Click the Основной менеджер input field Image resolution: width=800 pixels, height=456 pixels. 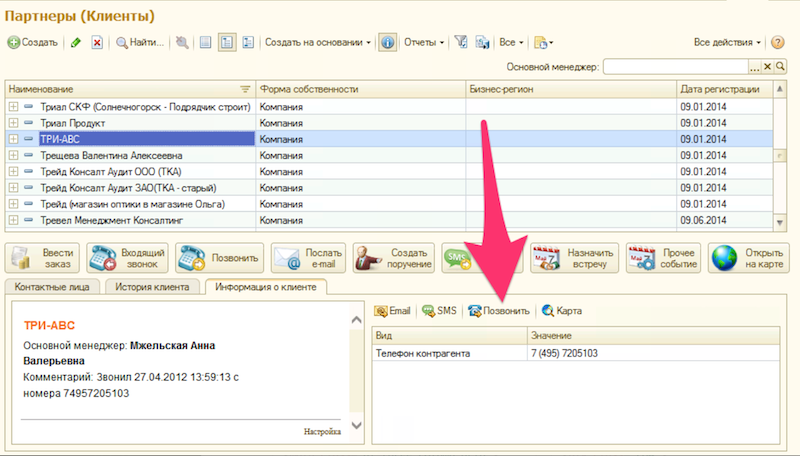pos(675,67)
